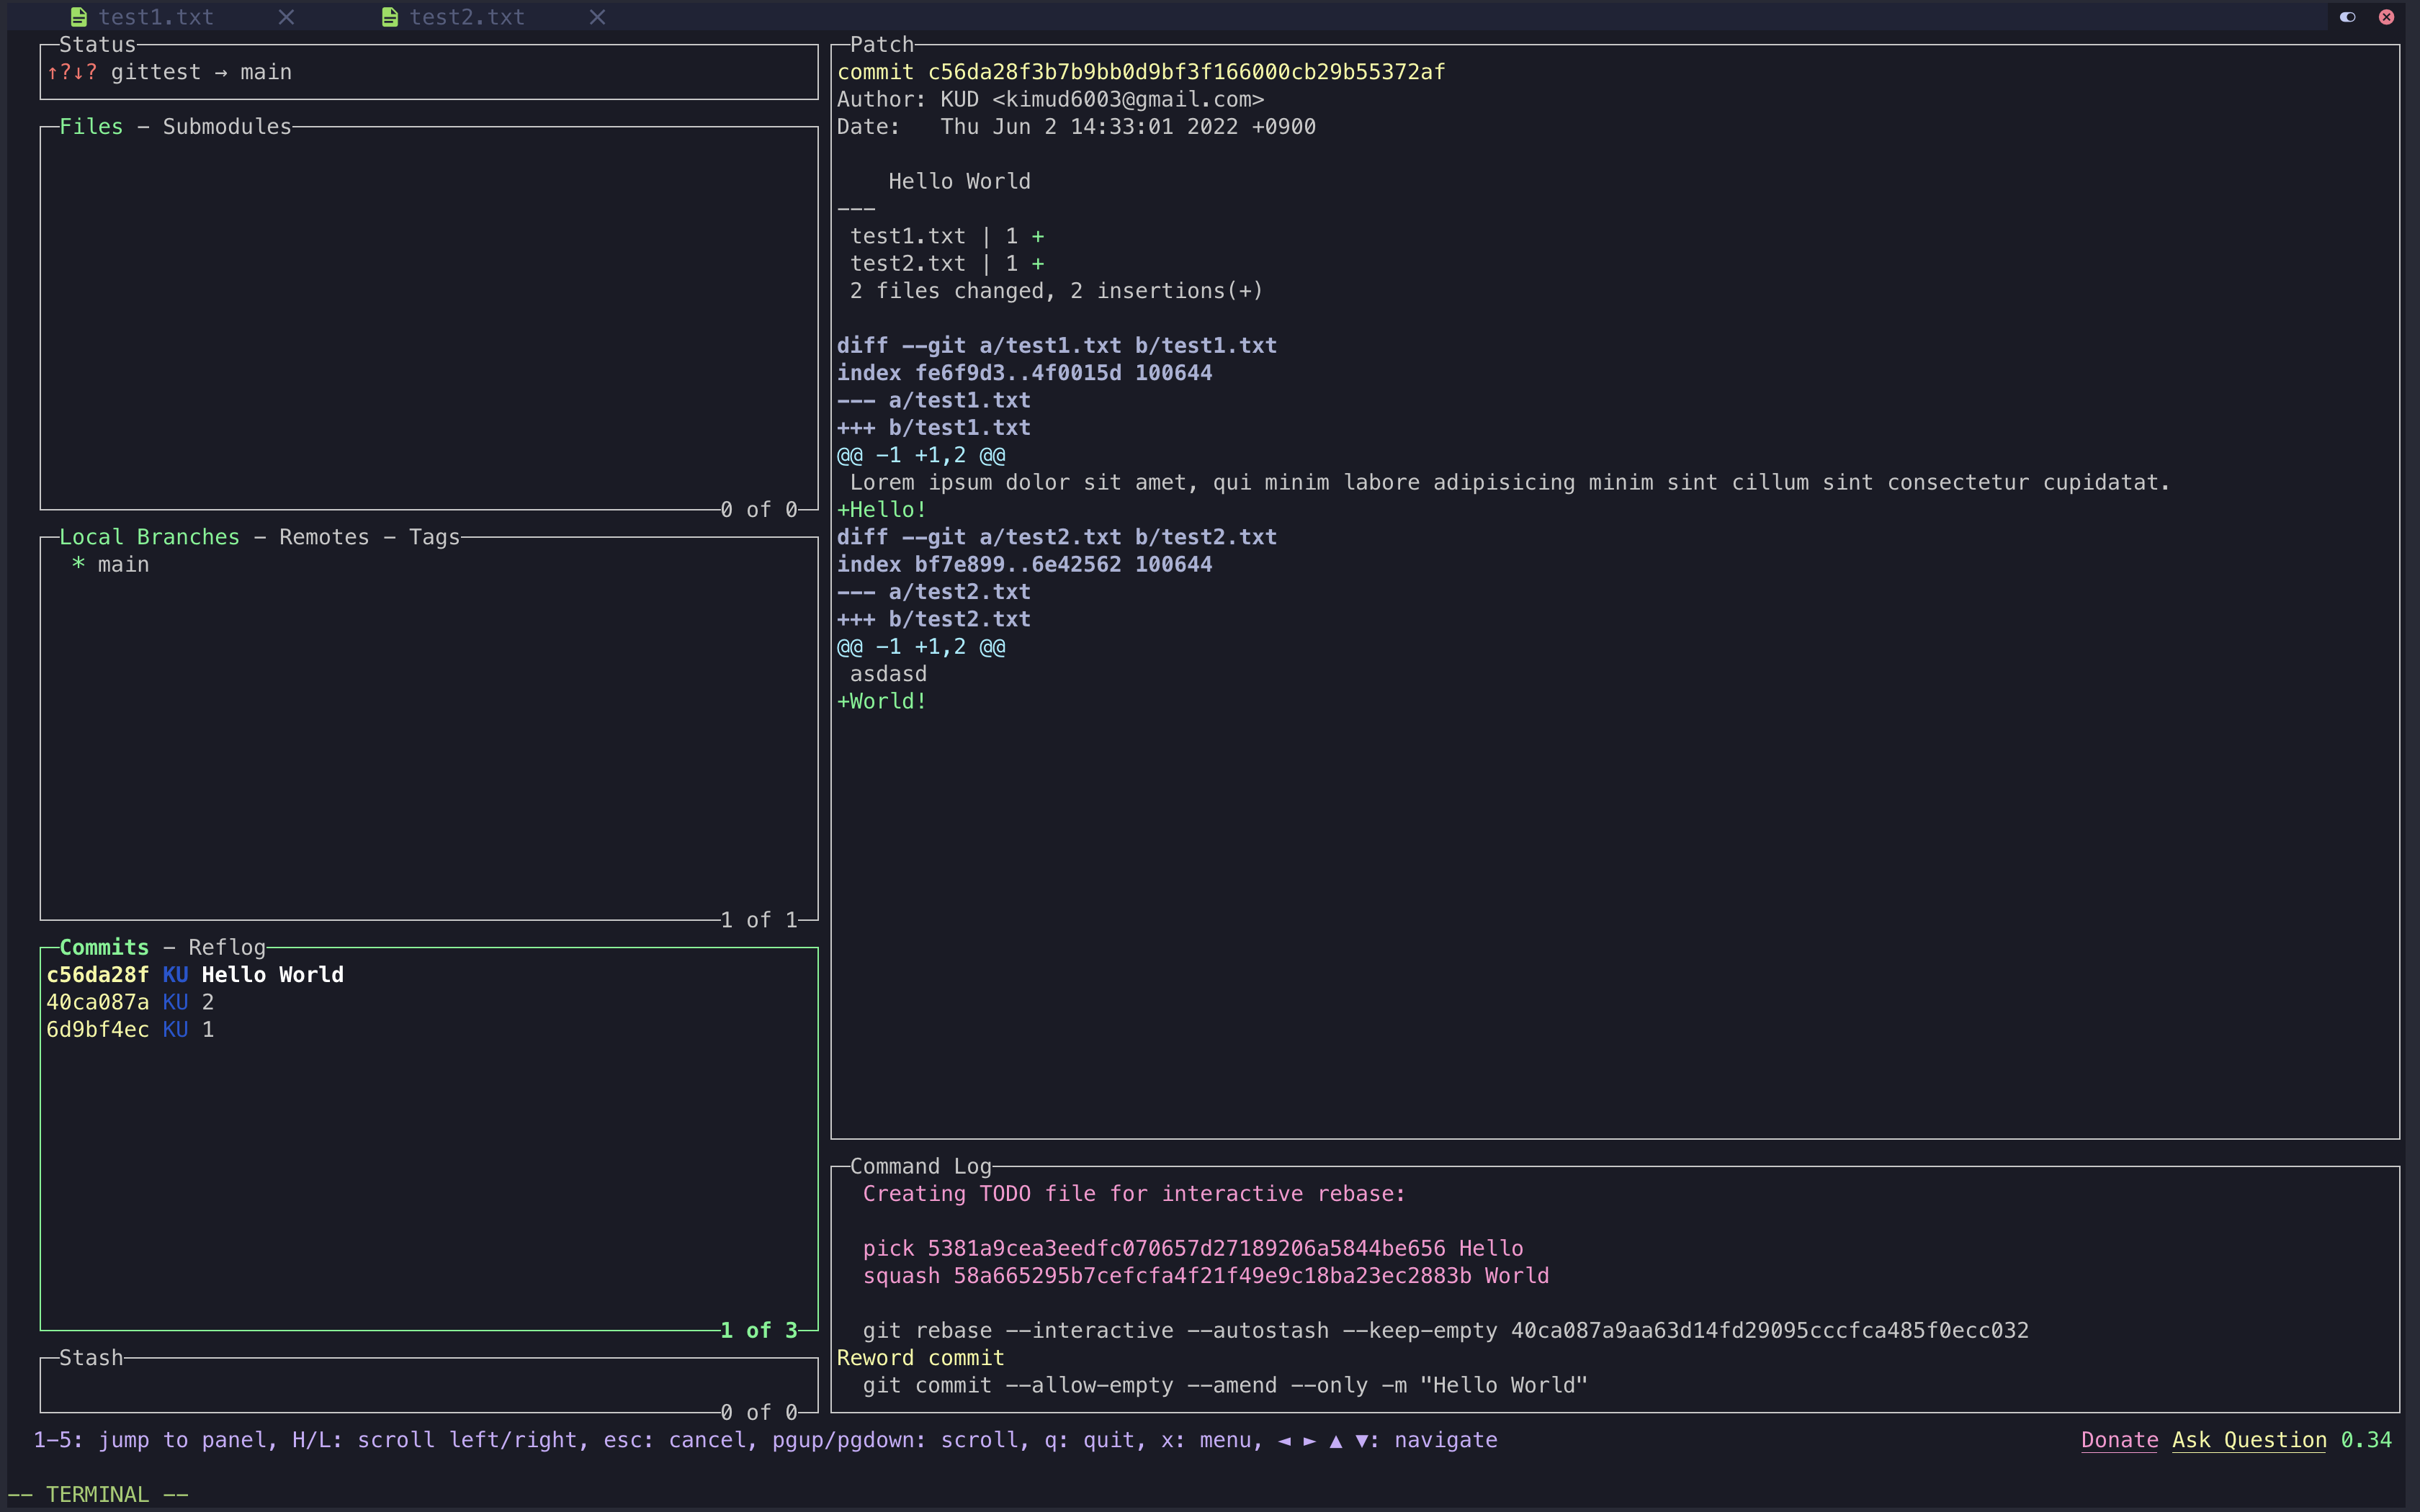The width and height of the screenshot is (2420, 1512).
Task: Close the test2.txt tab
Action: pyautogui.click(x=597, y=17)
